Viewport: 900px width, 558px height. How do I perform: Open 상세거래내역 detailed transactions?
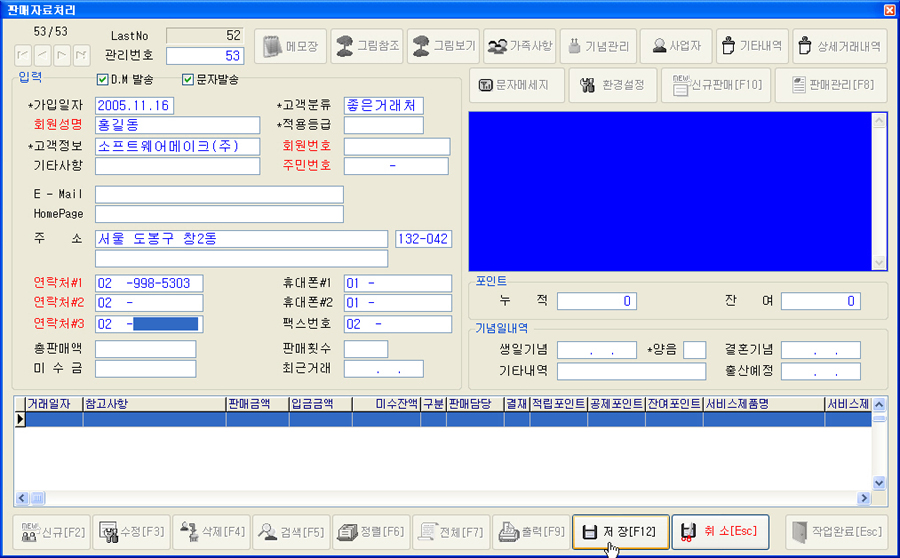pyautogui.click(x=839, y=45)
